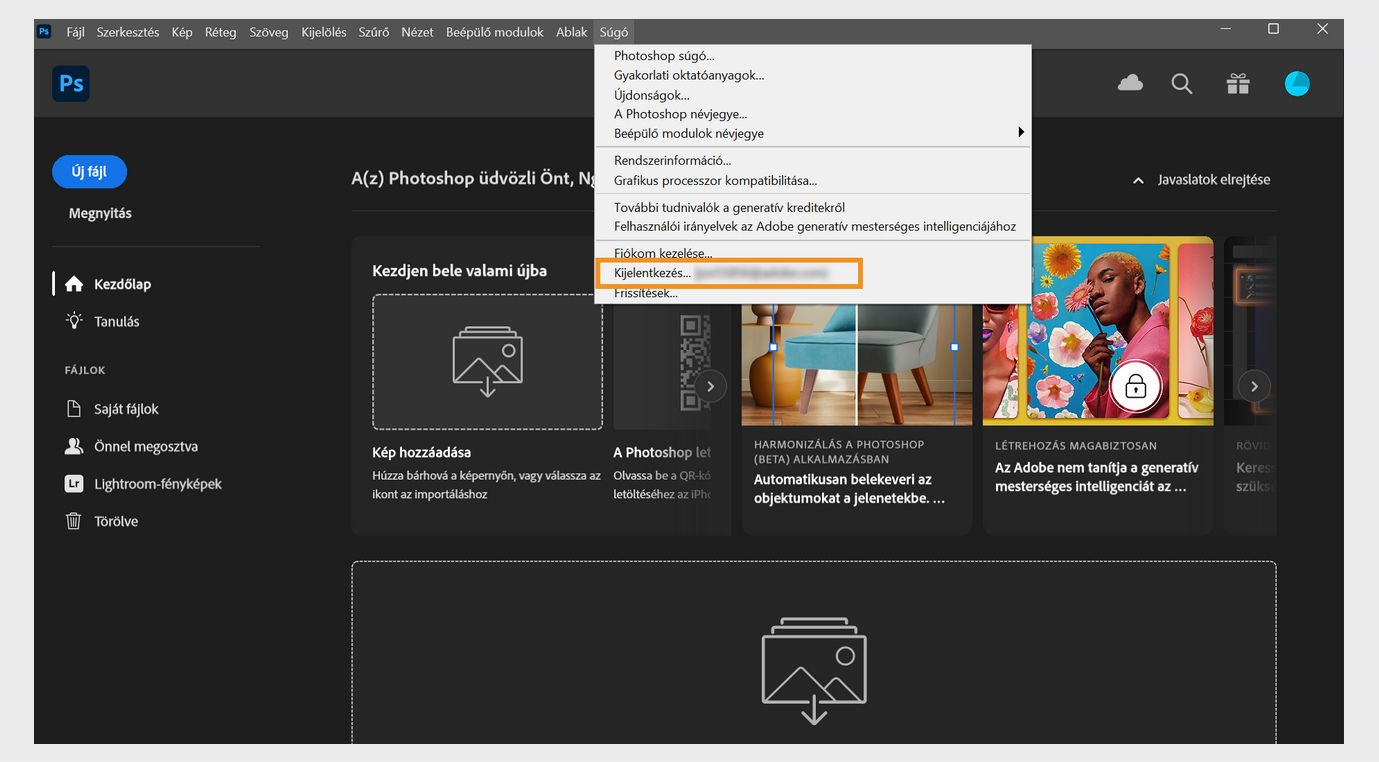This screenshot has width=1379, height=762.
Task: Click the Kezdjen bele valami újba heading
Action: [x=459, y=270]
